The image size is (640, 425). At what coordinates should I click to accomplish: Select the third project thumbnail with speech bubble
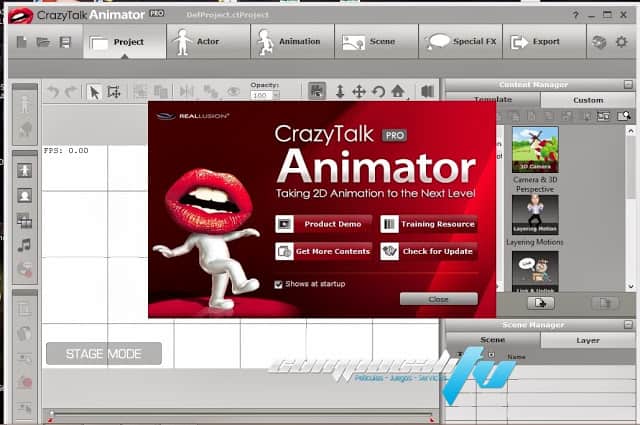coord(535,271)
